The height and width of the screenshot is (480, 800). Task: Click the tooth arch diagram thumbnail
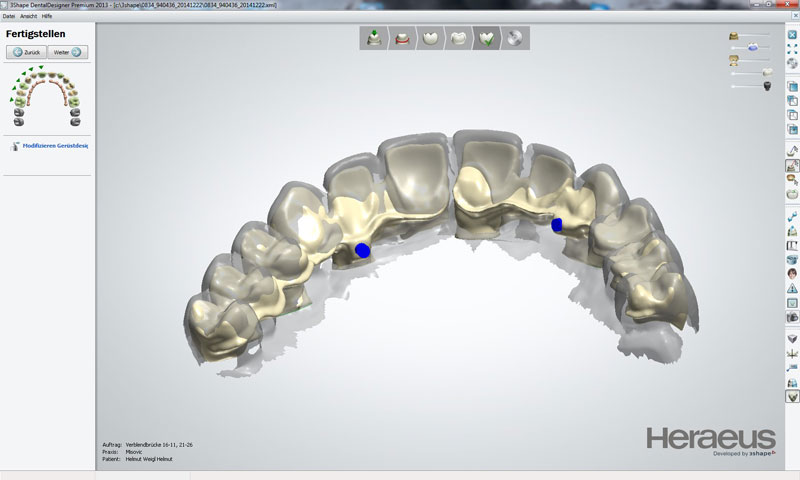46,97
